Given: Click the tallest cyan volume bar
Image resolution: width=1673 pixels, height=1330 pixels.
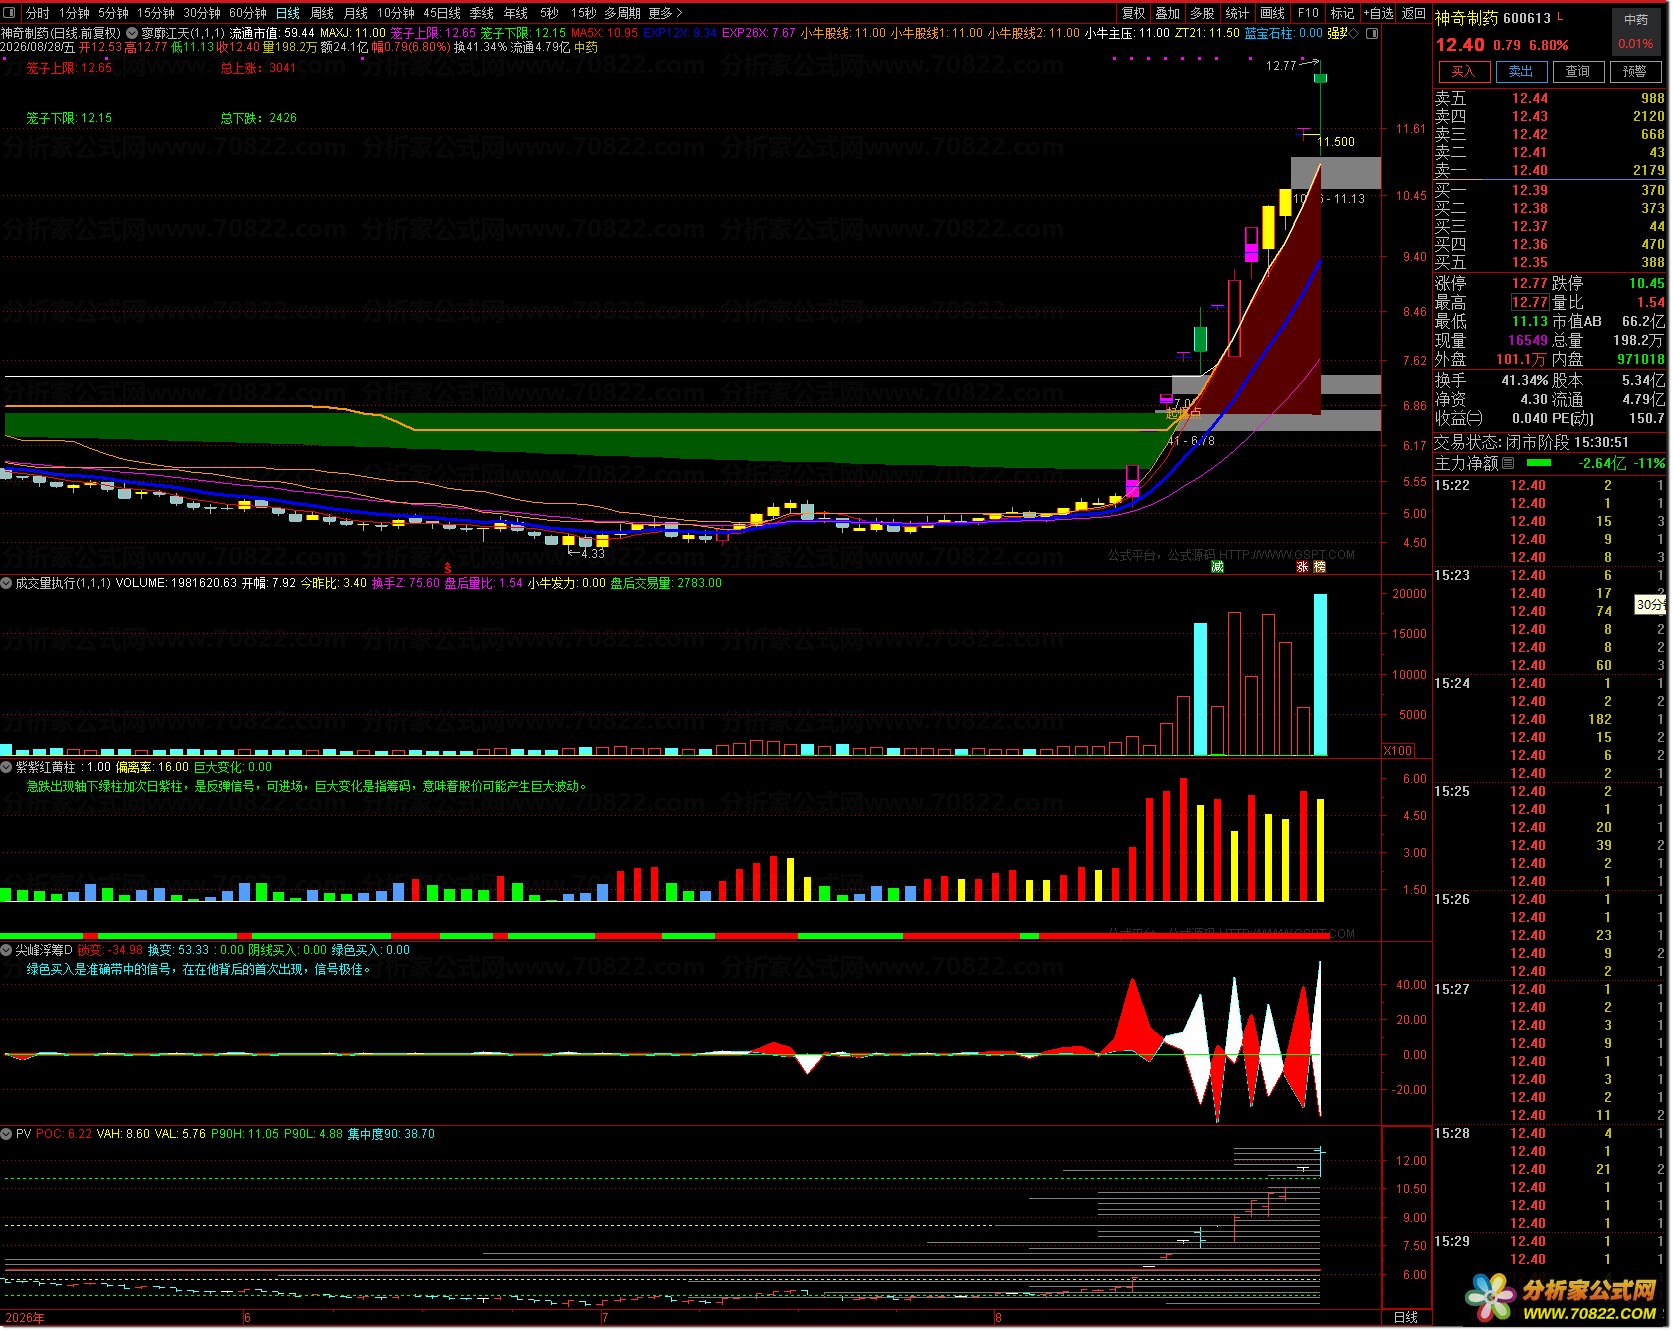Looking at the screenshot, I should tap(1320, 675).
